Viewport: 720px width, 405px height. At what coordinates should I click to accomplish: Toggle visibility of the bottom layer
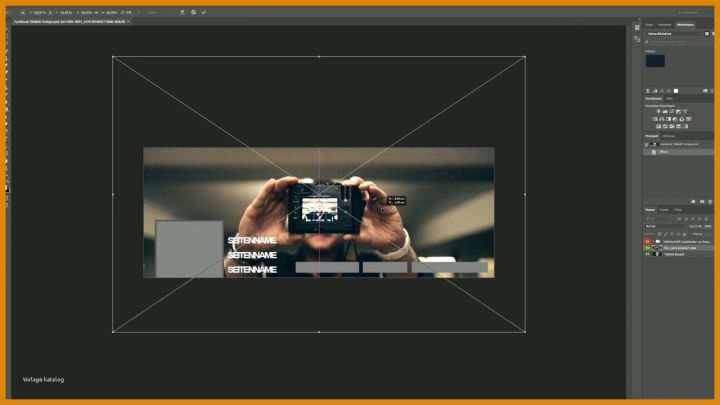pyautogui.click(x=647, y=254)
